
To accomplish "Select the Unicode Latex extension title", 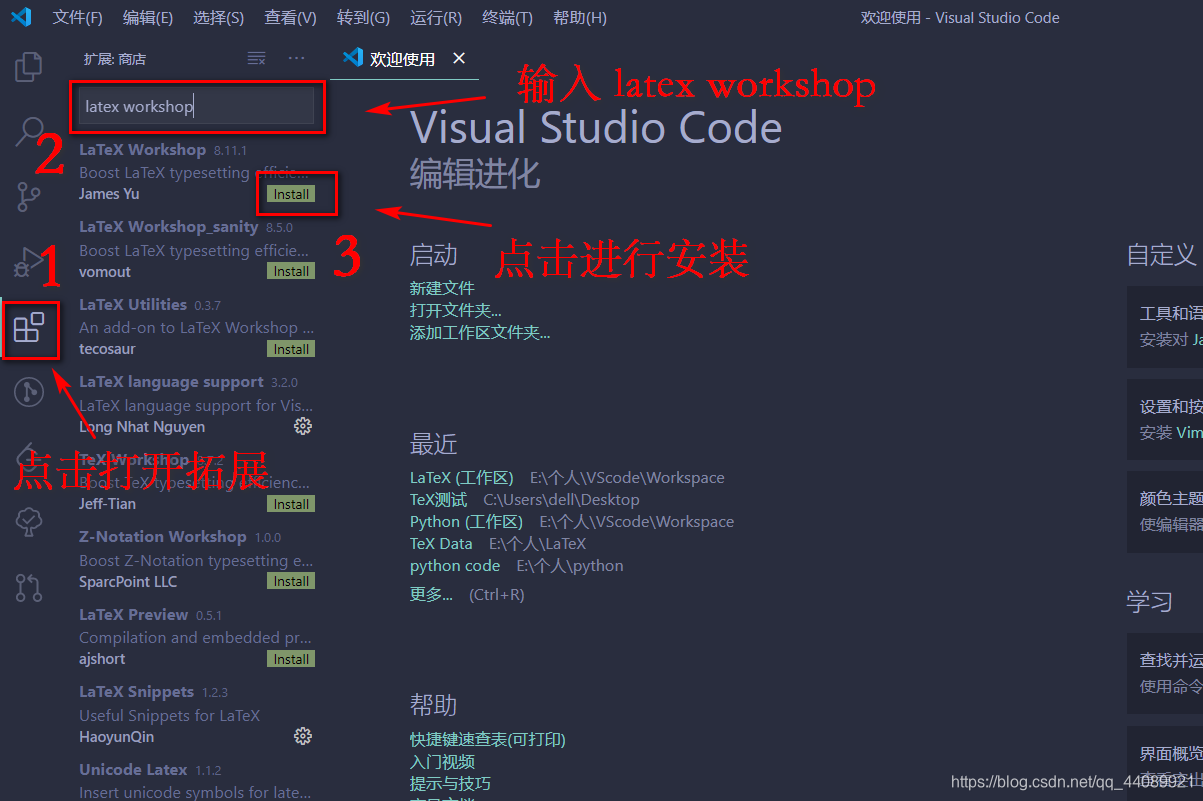I will [133, 769].
